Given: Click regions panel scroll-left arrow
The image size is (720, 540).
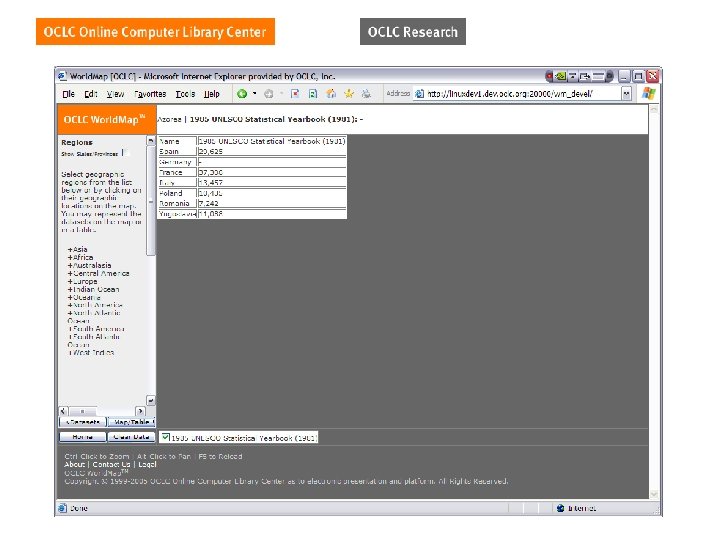Looking at the screenshot, I should coord(64,411).
